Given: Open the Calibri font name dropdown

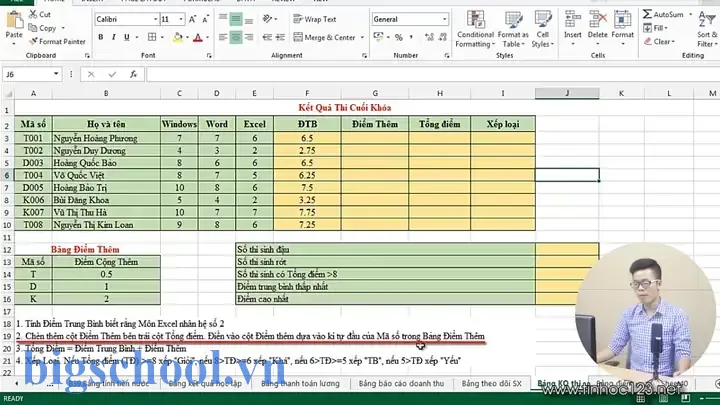Looking at the screenshot, I should (155, 19).
